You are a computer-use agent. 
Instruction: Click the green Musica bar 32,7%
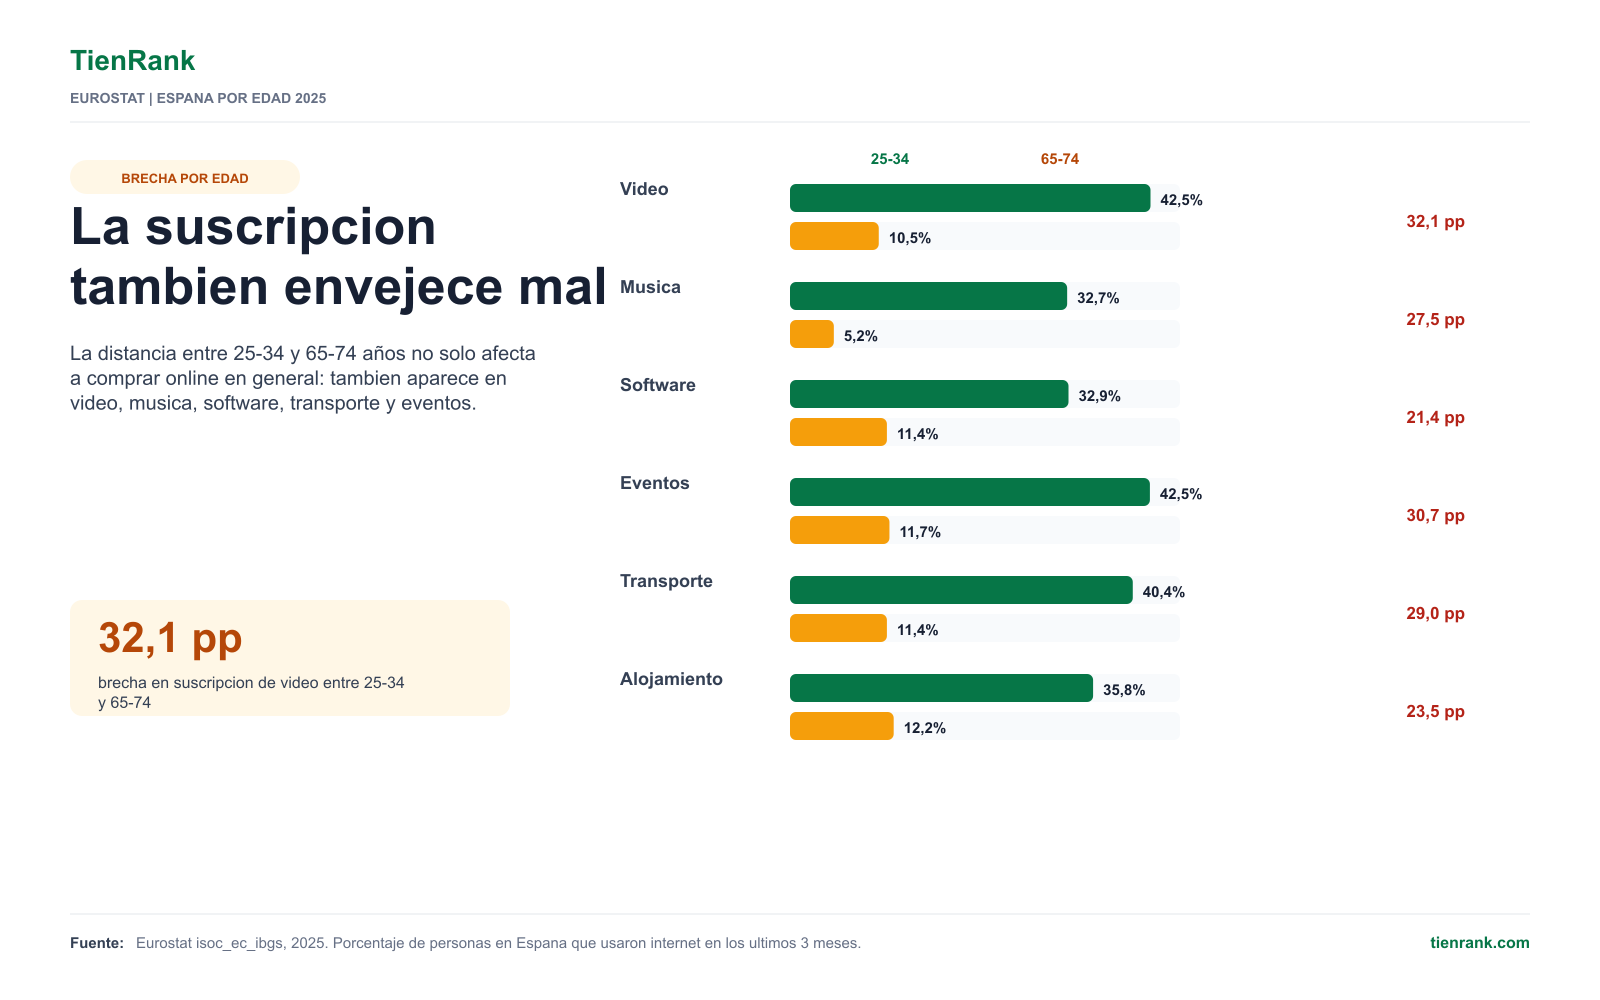tap(928, 296)
